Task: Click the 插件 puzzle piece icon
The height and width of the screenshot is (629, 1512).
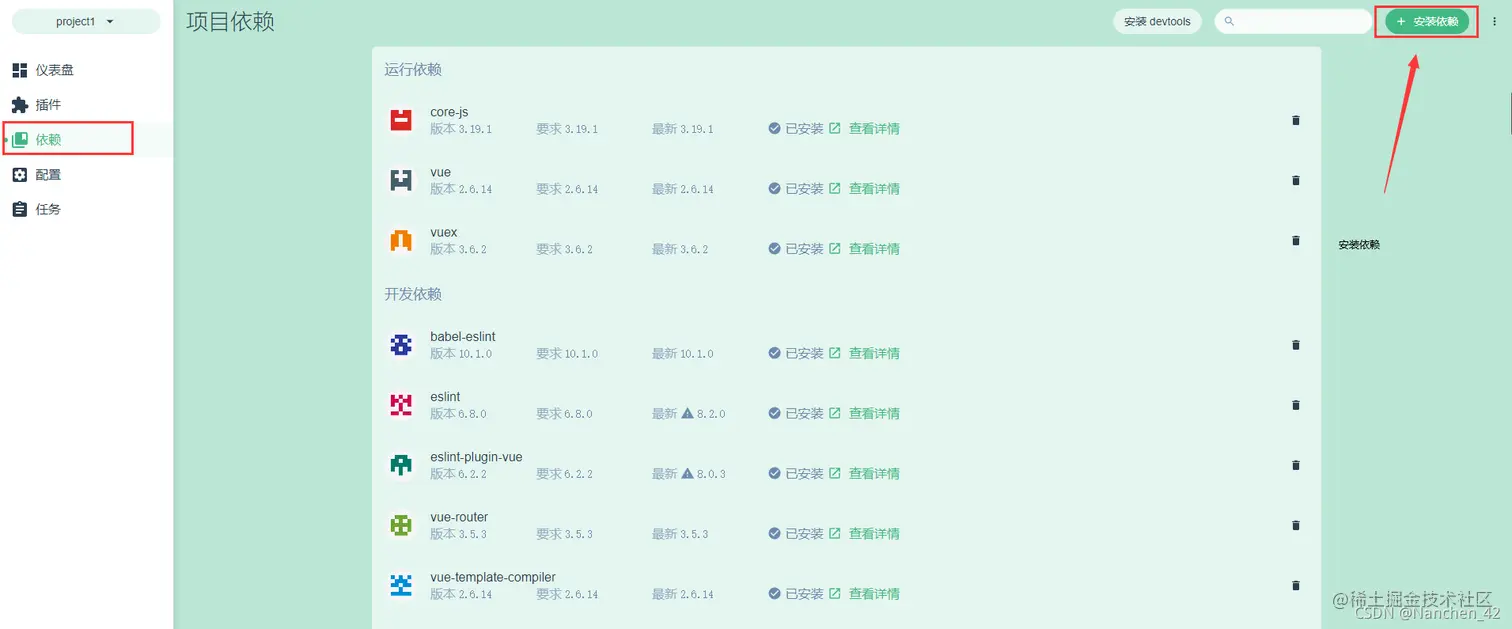Action: tap(20, 105)
